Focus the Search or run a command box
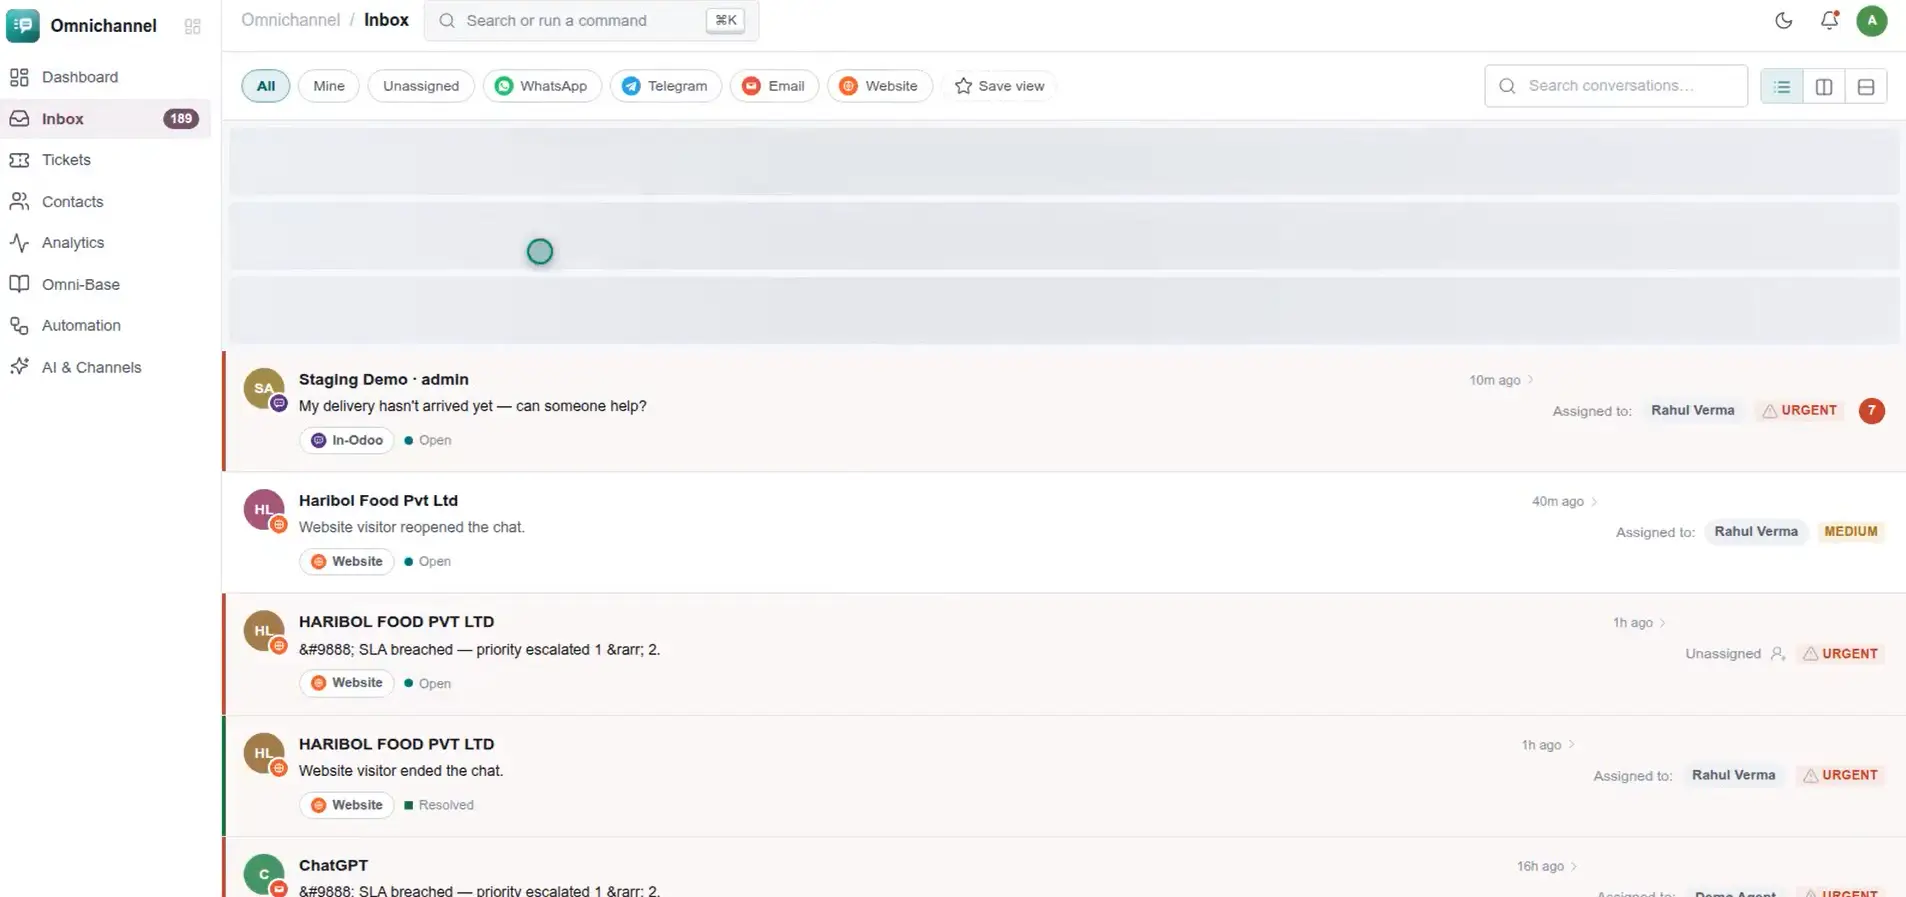Screen dimensions: 1906x897 pyautogui.click(x=592, y=21)
